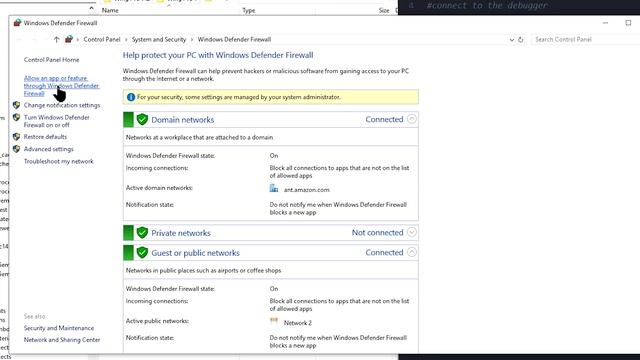Click the Domain networks Connected status

384,119
